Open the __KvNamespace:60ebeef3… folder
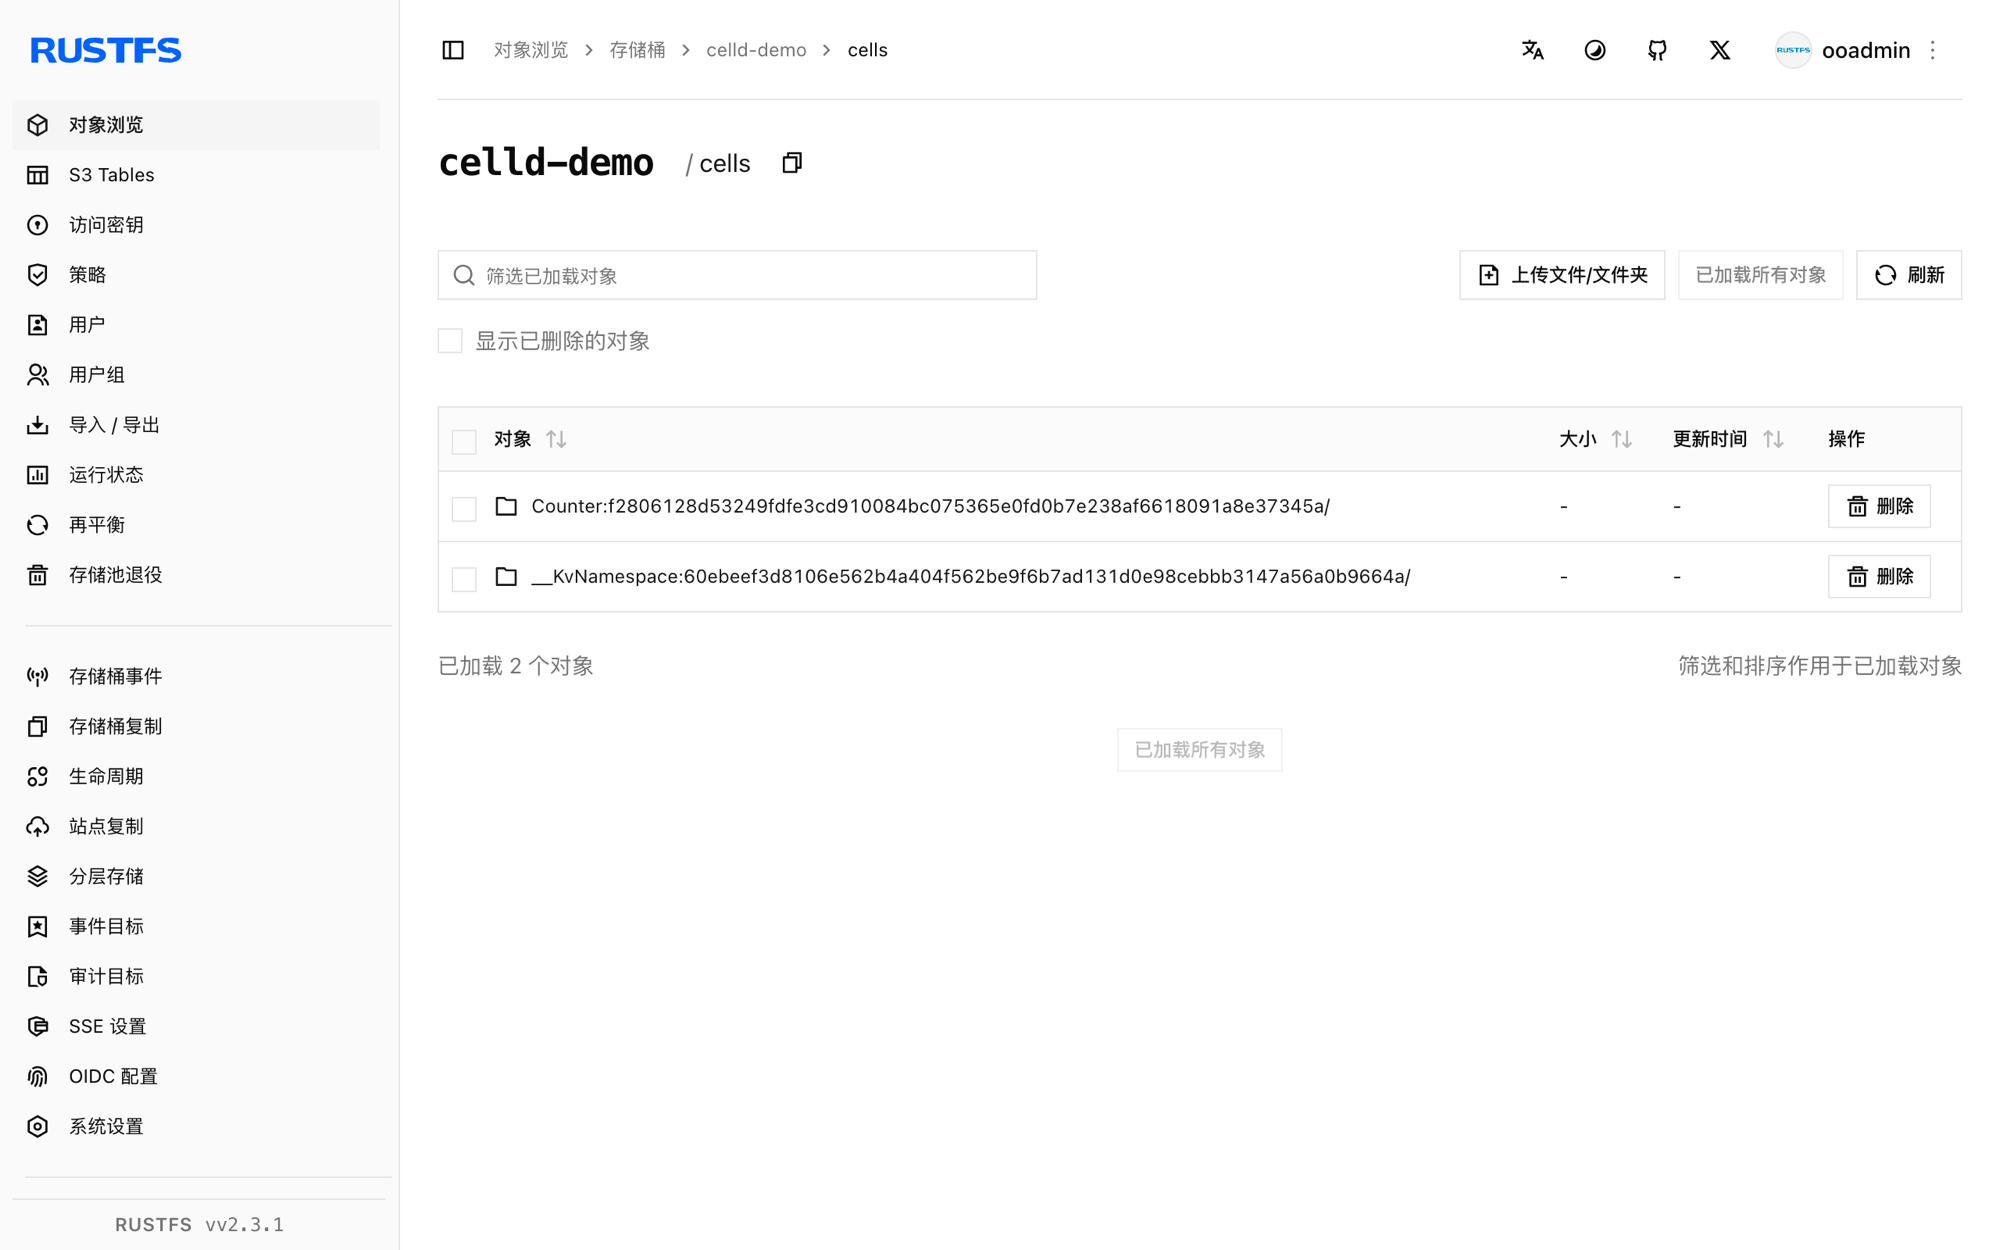The image size is (2000, 1250). [x=970, y=577]
